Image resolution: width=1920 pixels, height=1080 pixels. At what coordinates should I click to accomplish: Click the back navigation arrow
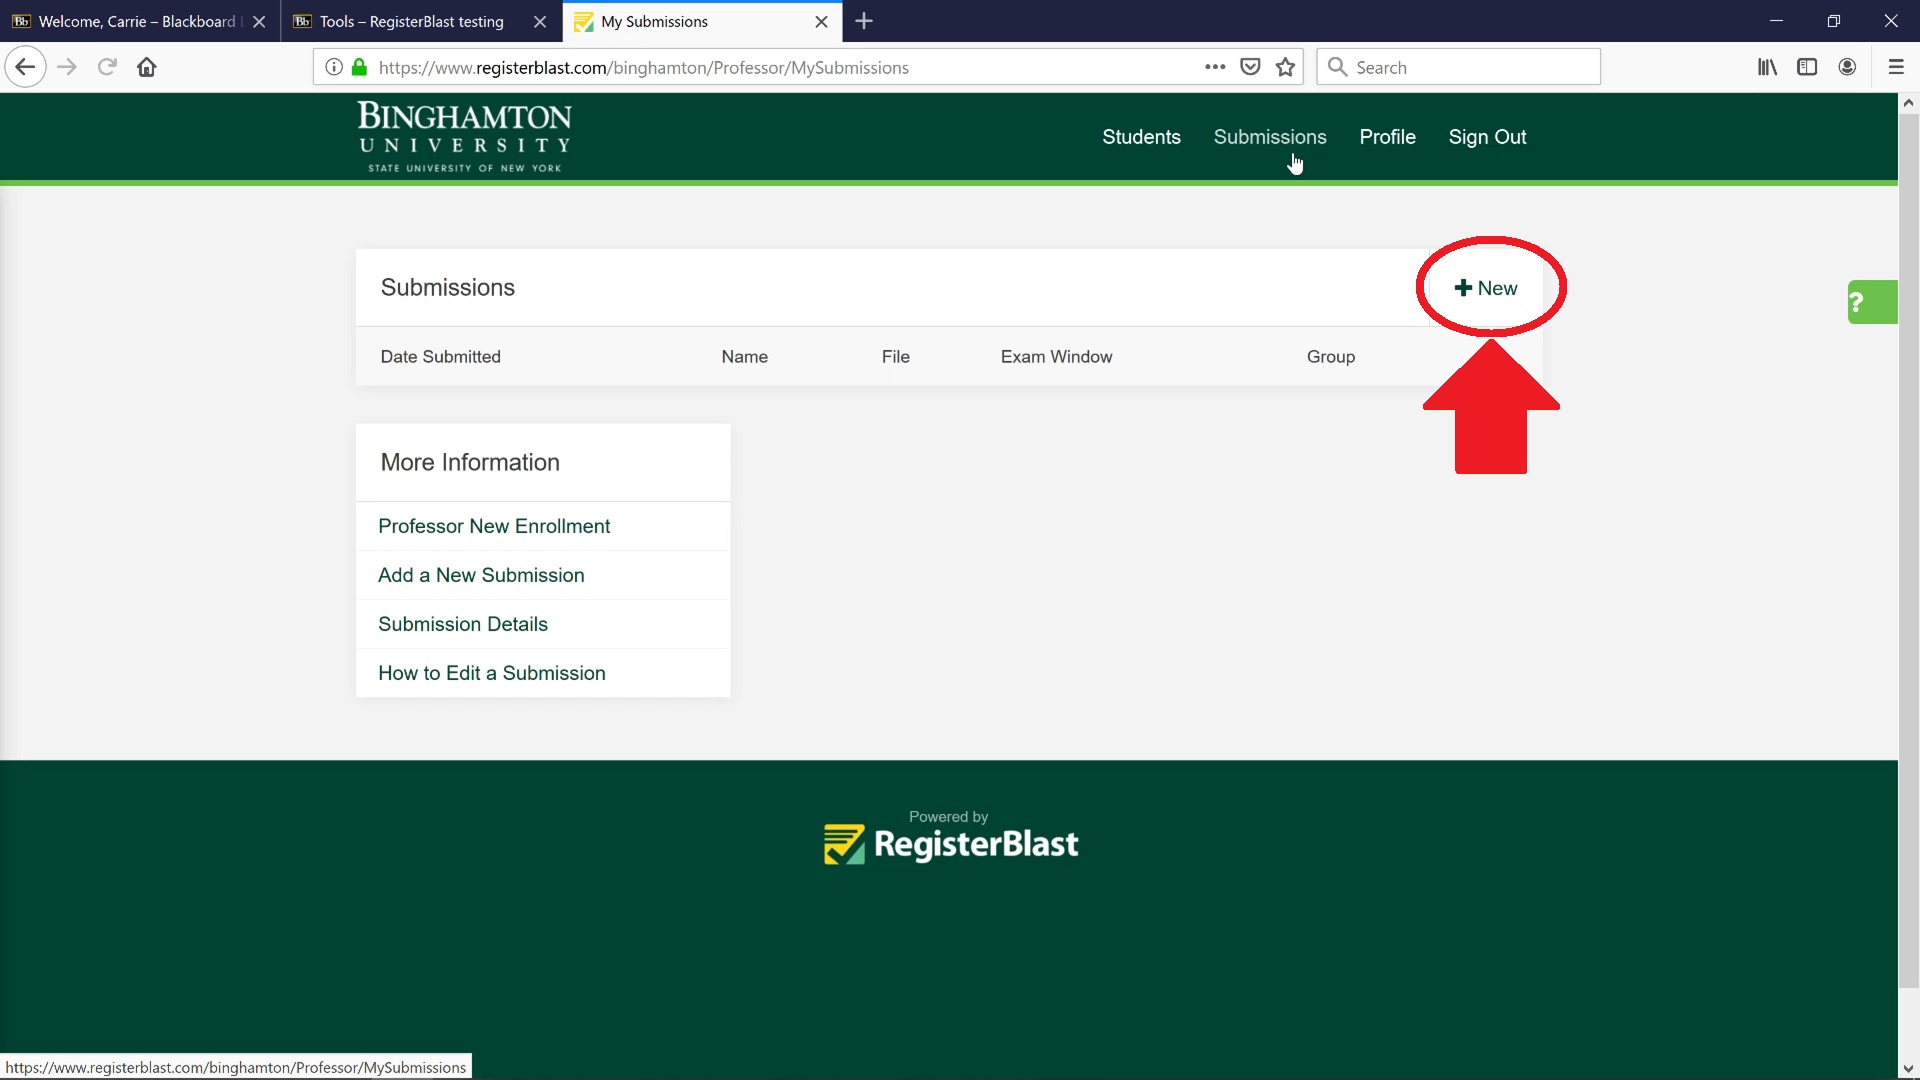tap(25, 66)
